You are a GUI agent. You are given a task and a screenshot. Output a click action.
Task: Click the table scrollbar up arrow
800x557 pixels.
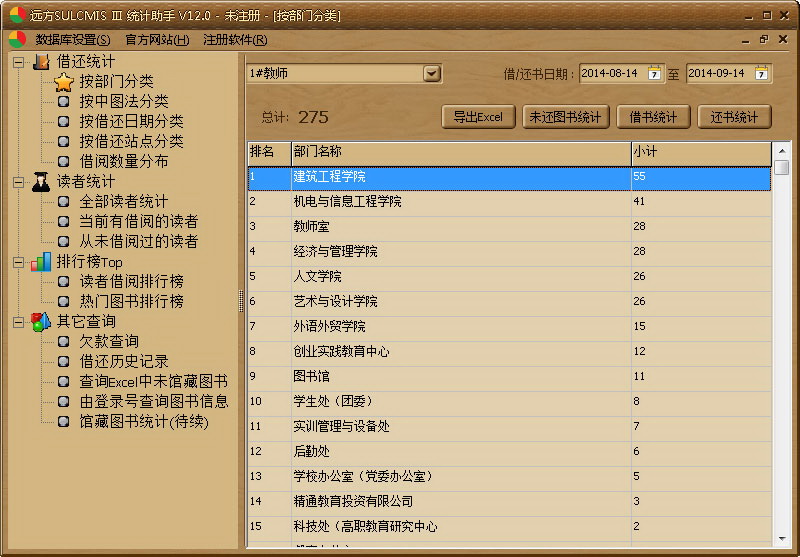click(782, 151)
